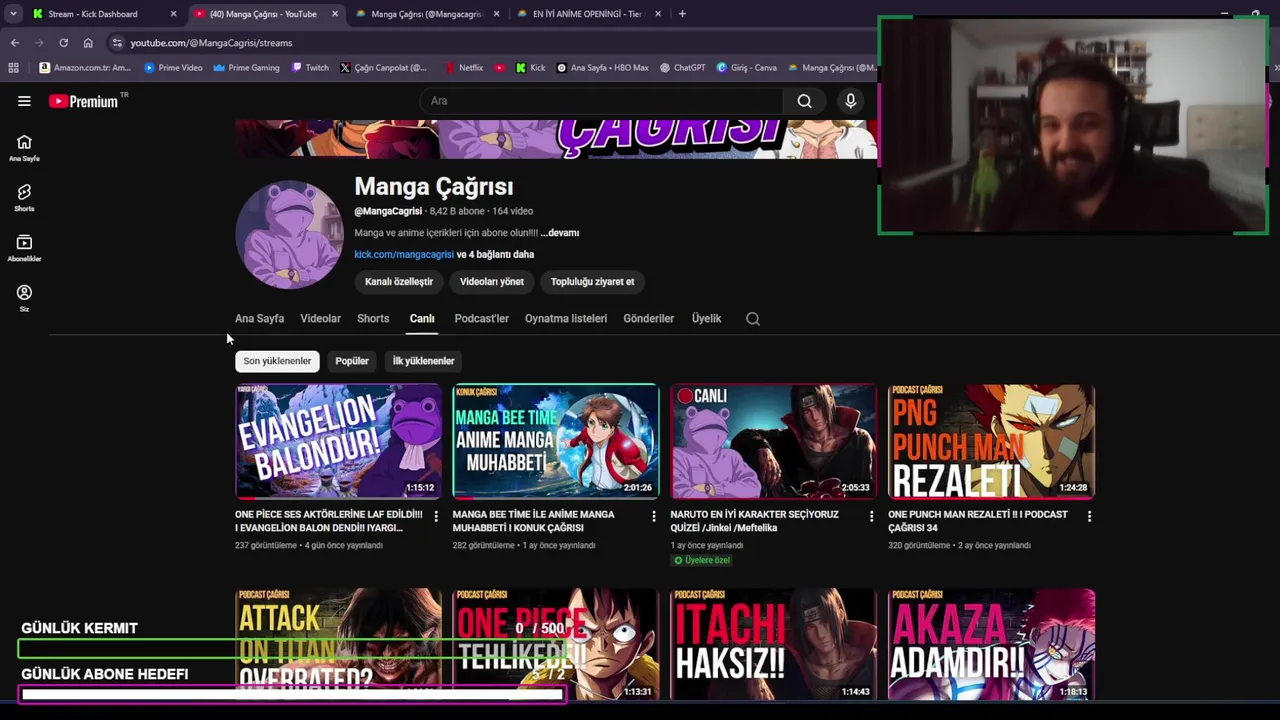Screen dimensions: 1280x720
Task: Open the Twitch bookmark
Action: 310,68
